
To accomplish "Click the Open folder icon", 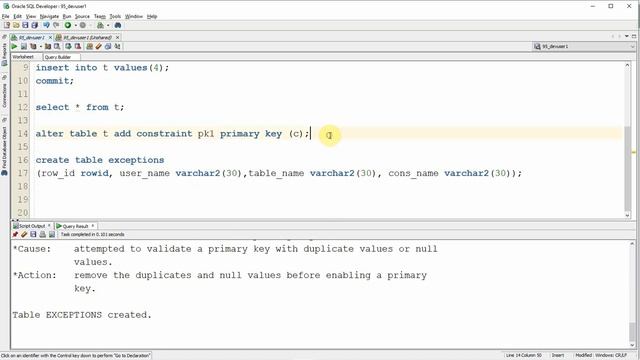I will coord(16,25).
